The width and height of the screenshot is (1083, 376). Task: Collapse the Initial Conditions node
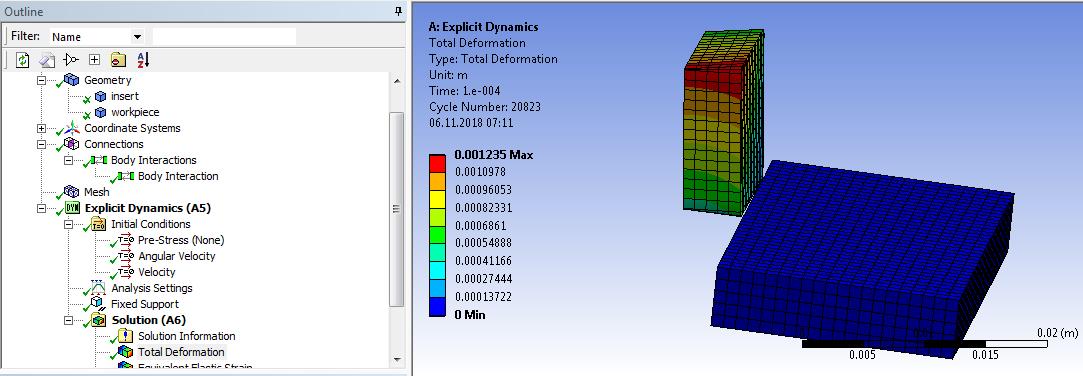click(68, 224)
